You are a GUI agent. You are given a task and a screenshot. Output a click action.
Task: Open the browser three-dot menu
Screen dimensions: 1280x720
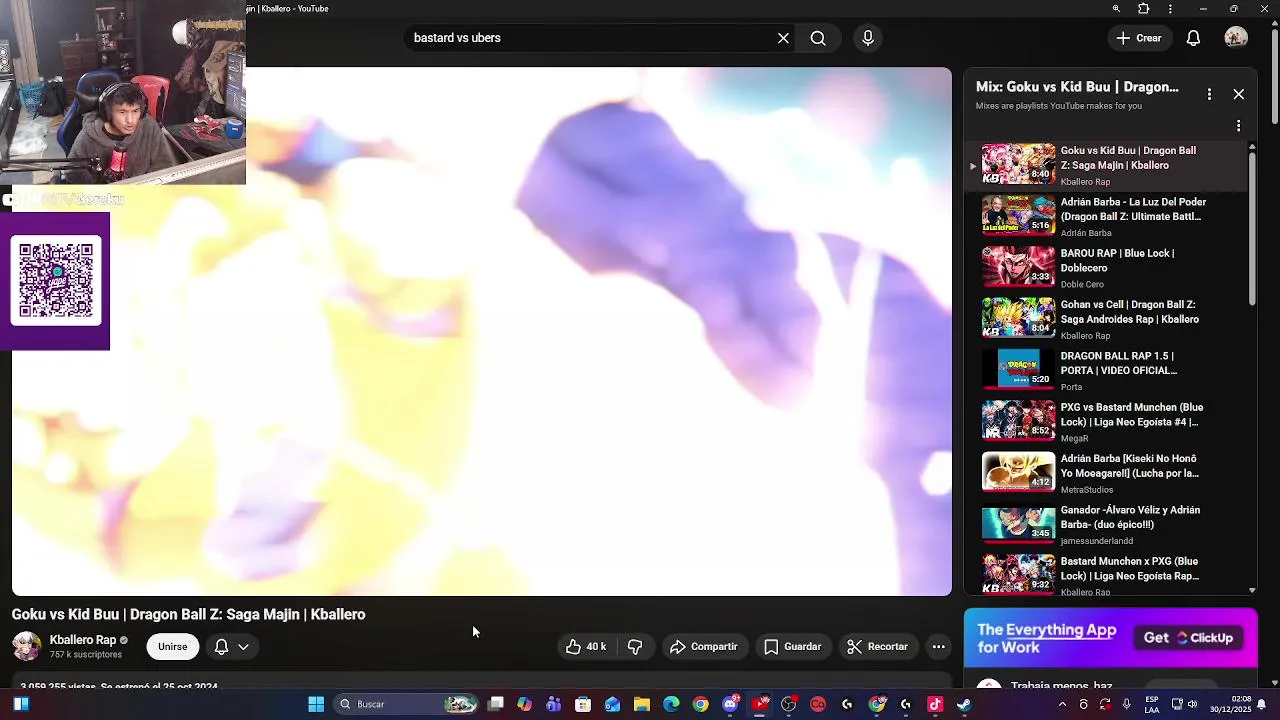click(1170, 9)
